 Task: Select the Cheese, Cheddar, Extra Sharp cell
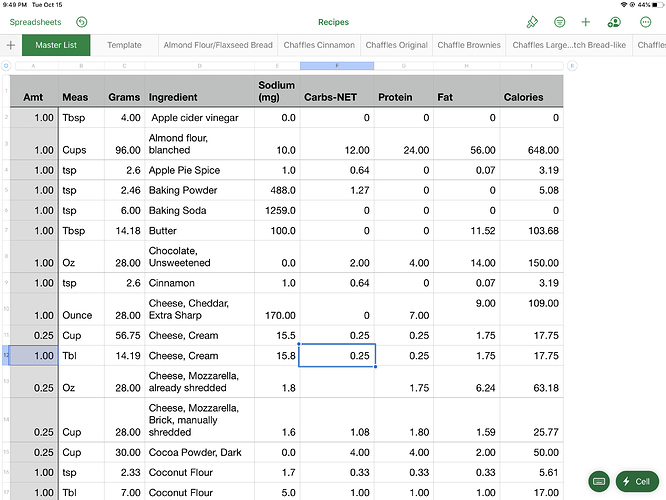pyautogui.click(x=200, y=309)
